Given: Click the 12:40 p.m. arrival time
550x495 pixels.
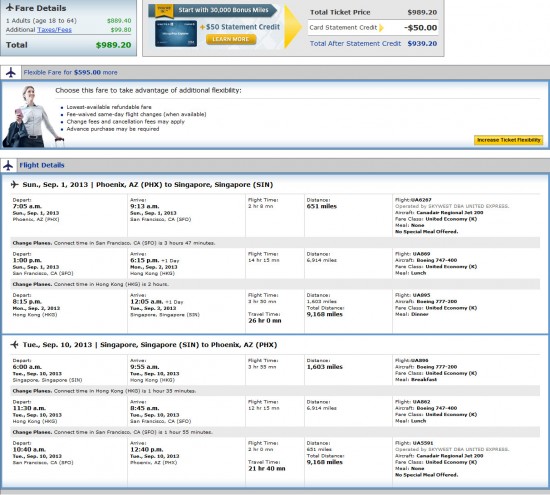Looking at the screenshot, I should 147,450.
